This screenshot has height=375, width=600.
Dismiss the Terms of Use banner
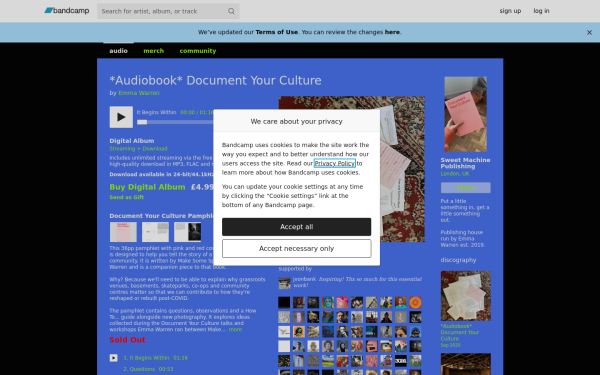point(589,33)
